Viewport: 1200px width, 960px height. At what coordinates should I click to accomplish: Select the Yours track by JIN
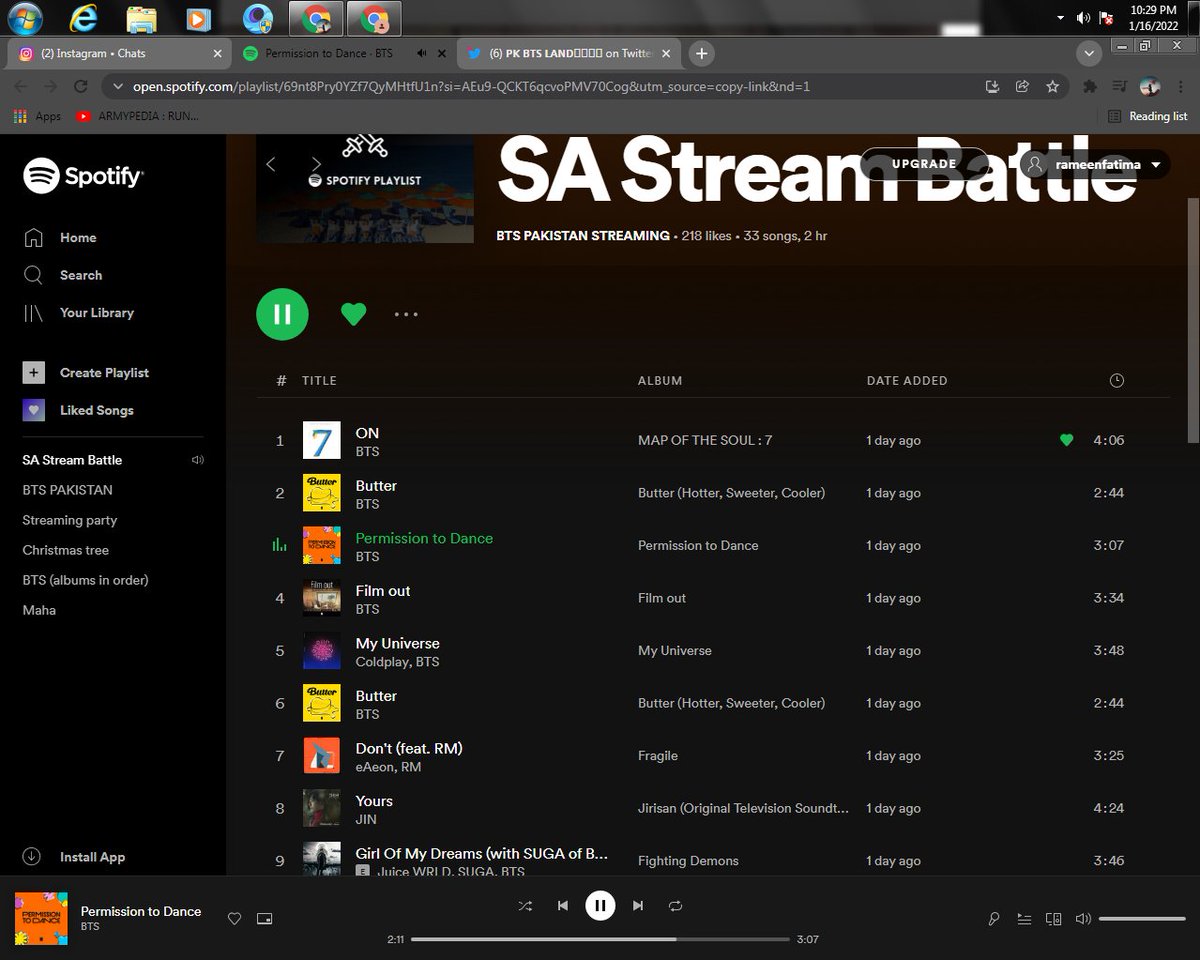[374, 800]
